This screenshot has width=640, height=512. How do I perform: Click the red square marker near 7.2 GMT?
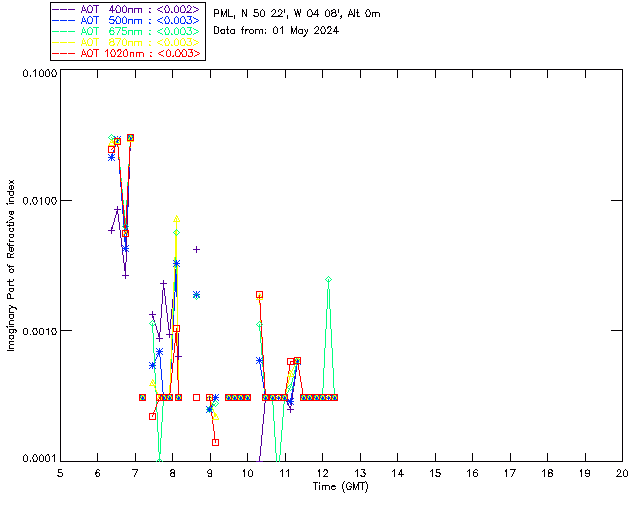tap(142, 397)
